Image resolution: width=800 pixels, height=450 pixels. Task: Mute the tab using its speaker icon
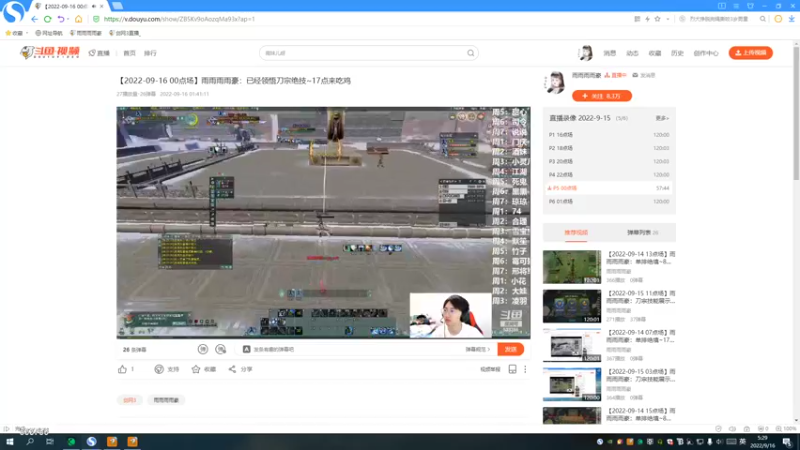click(x=94, y=6)
